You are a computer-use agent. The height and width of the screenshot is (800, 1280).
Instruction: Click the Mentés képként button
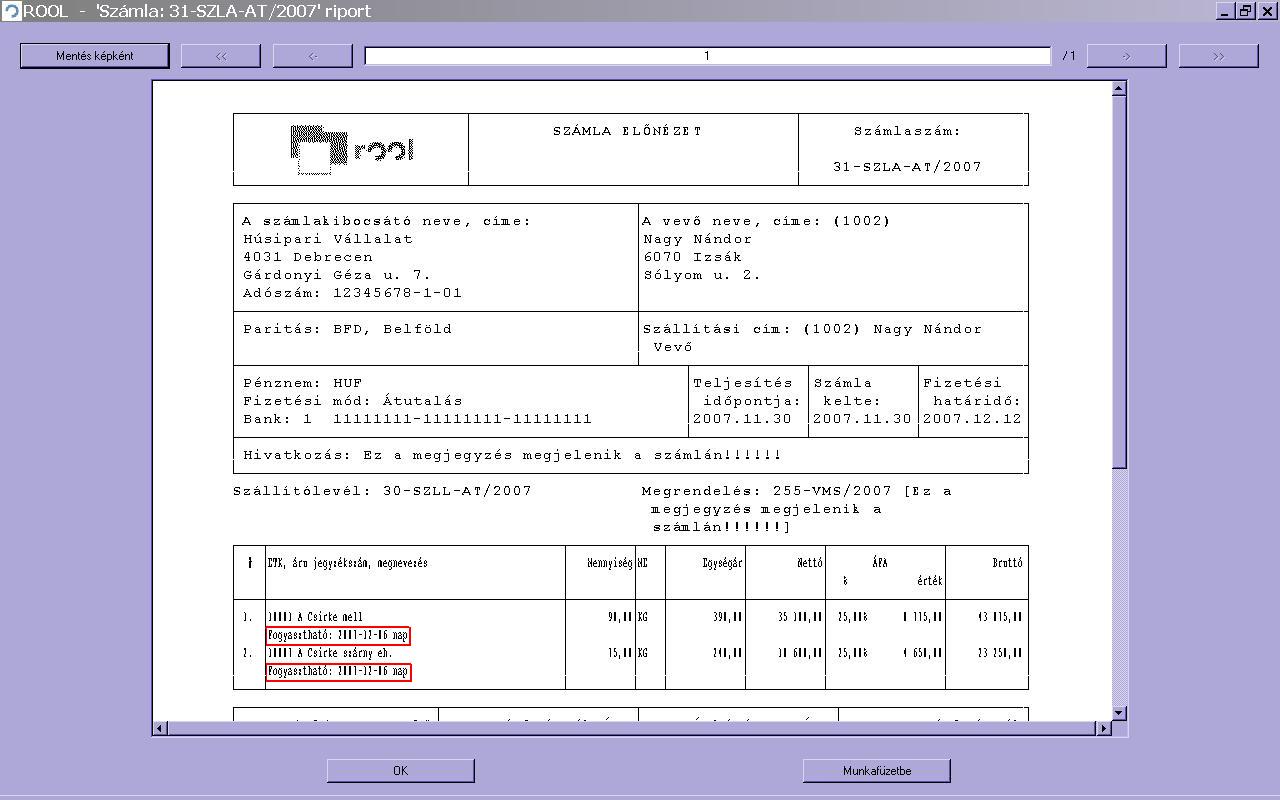click(95, 56)
